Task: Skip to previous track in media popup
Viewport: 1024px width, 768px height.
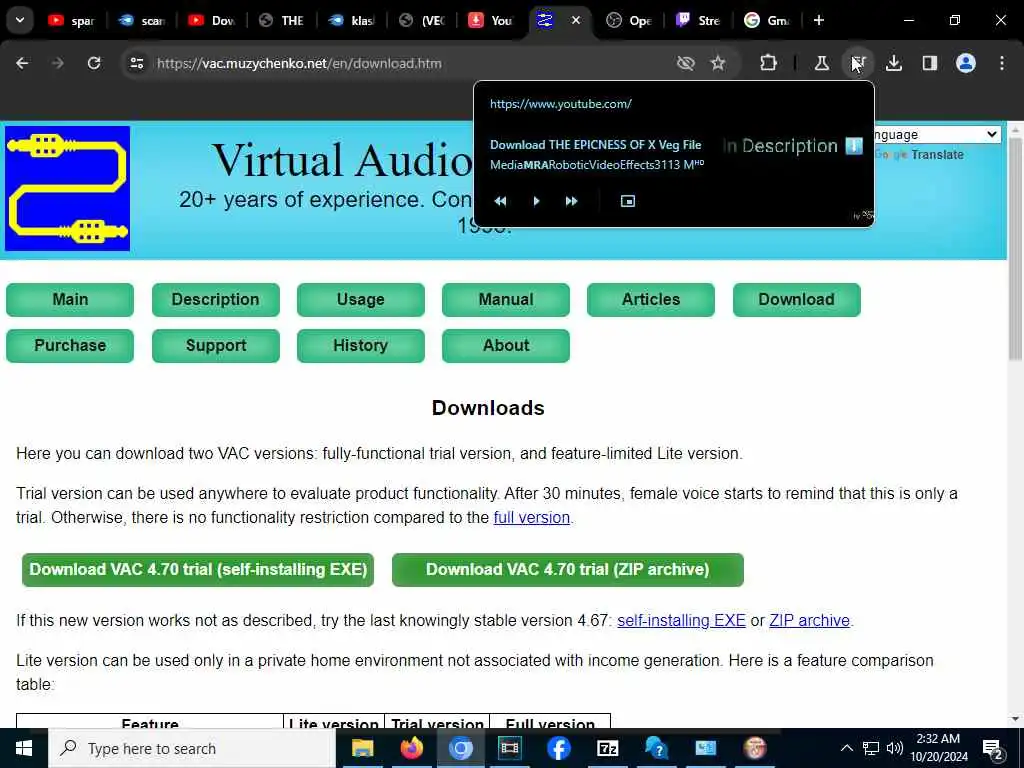Action: [500, 201]
